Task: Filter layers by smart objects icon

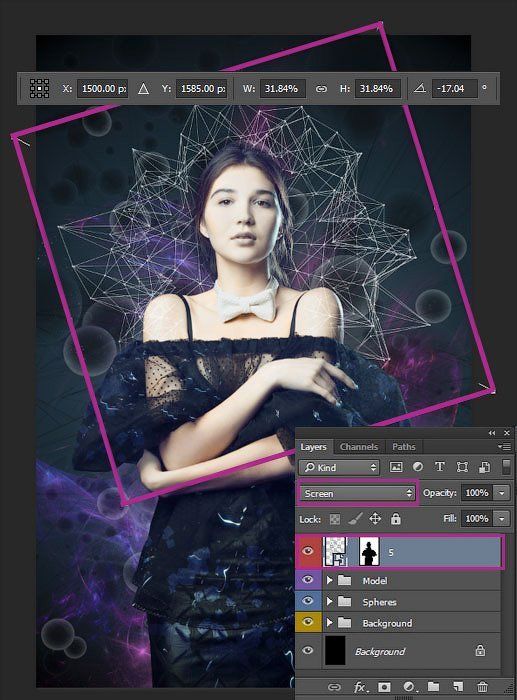Action: point(484,467)
